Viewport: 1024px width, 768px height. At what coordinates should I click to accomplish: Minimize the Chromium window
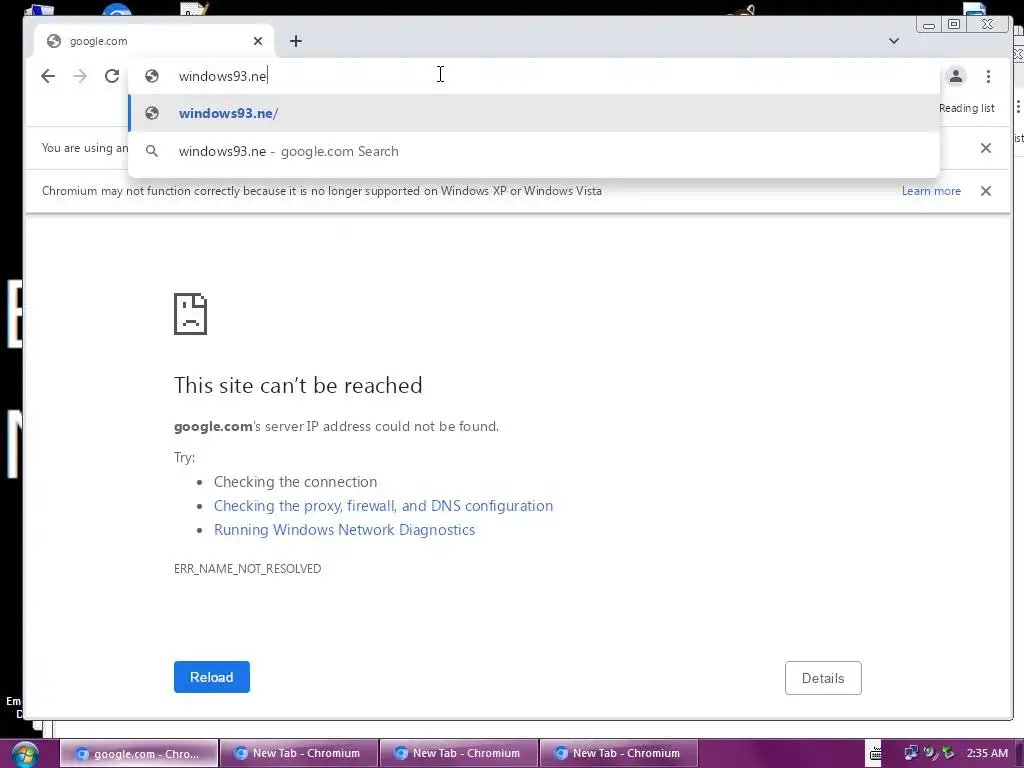(x=929, y=25)
